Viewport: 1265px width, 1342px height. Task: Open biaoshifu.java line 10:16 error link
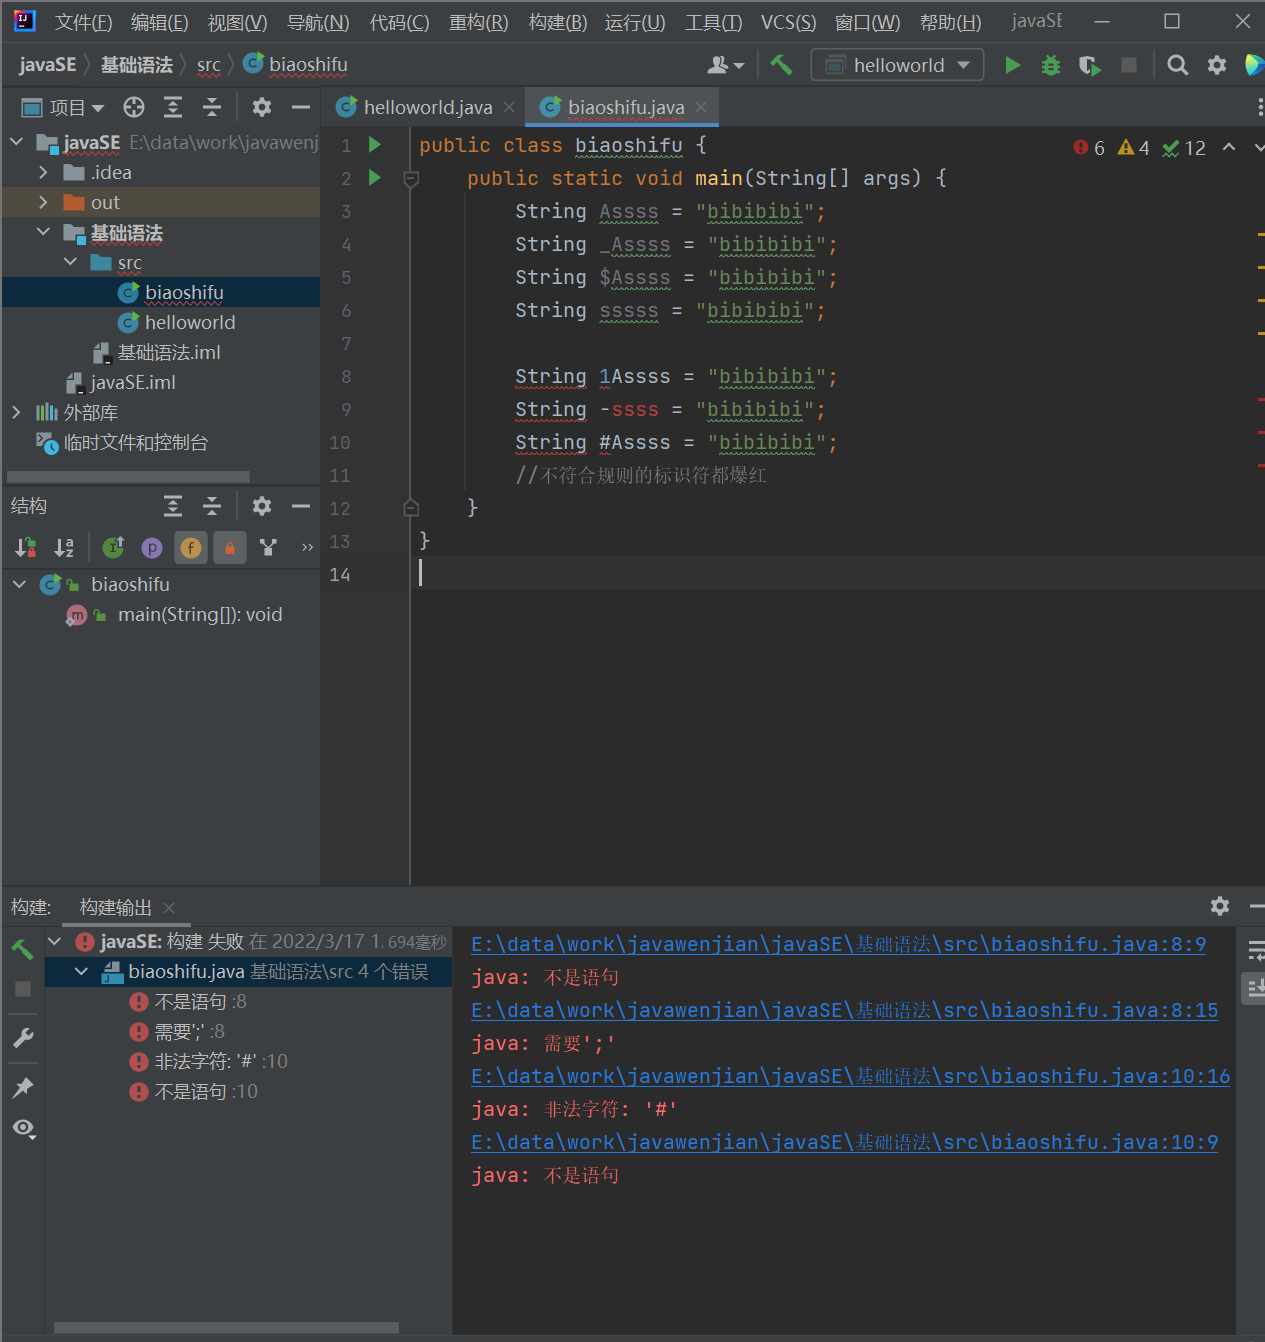[x=849, y=1075]
